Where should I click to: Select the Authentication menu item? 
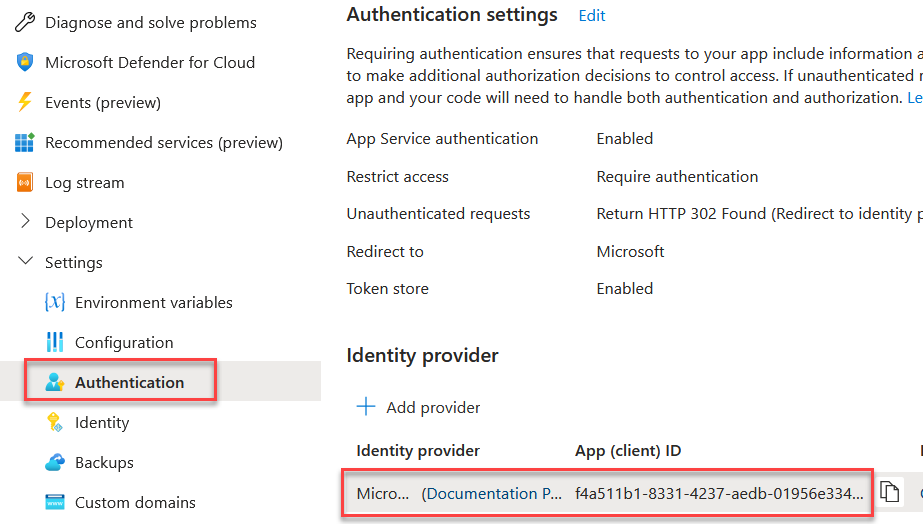pyautogui.click(x=130, y=383)
